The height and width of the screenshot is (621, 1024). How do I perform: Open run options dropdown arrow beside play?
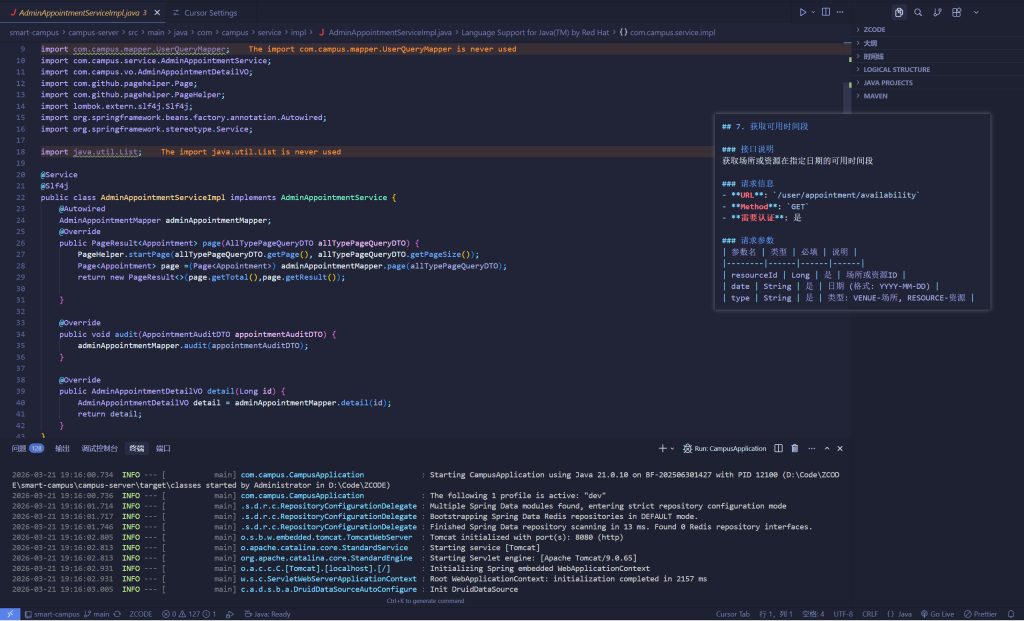coord(813,12)
